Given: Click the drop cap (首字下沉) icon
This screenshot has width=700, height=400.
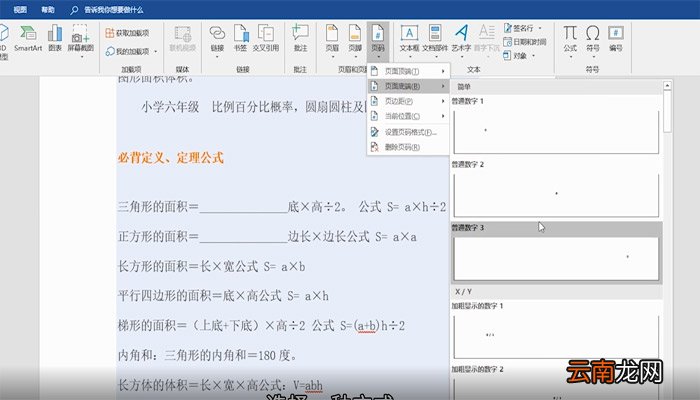Looking at the screenshot, I should click(487, 38).
